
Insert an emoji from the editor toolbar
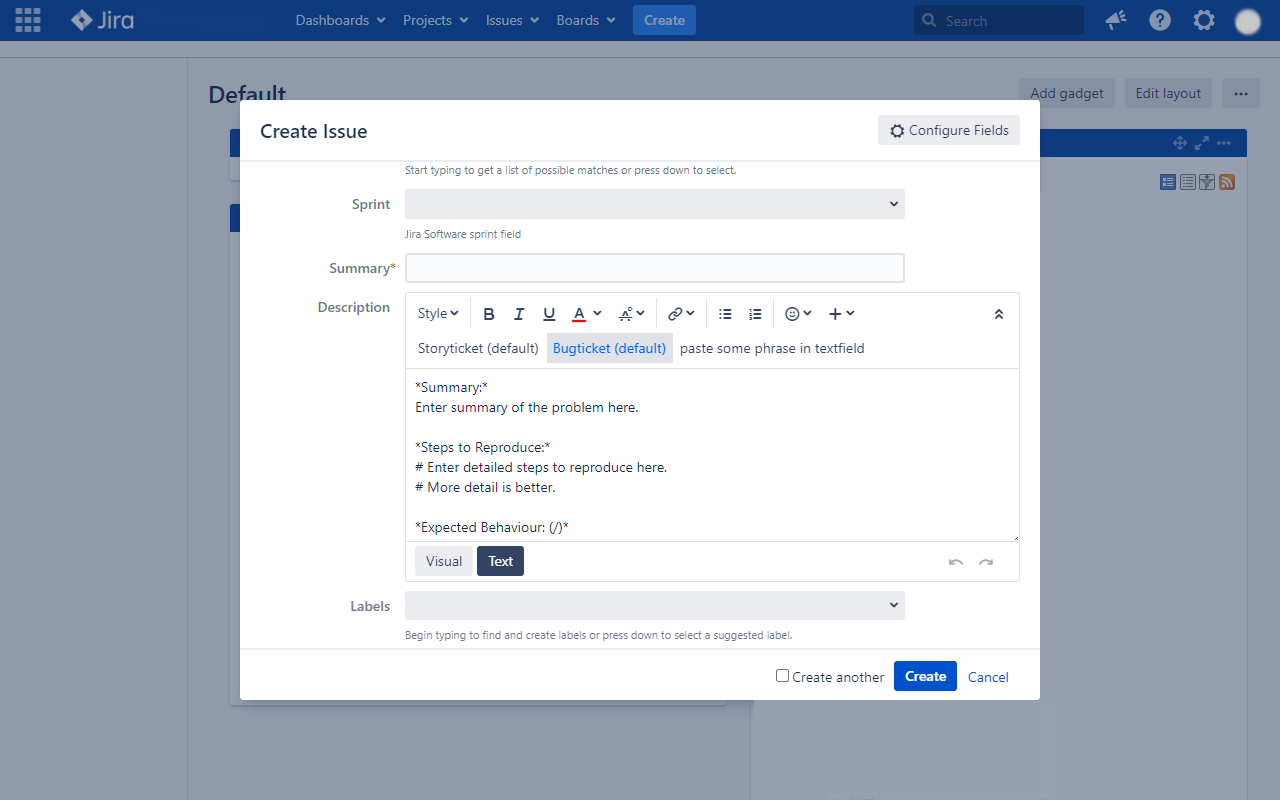pyautogui.click(x=792, y=313)
